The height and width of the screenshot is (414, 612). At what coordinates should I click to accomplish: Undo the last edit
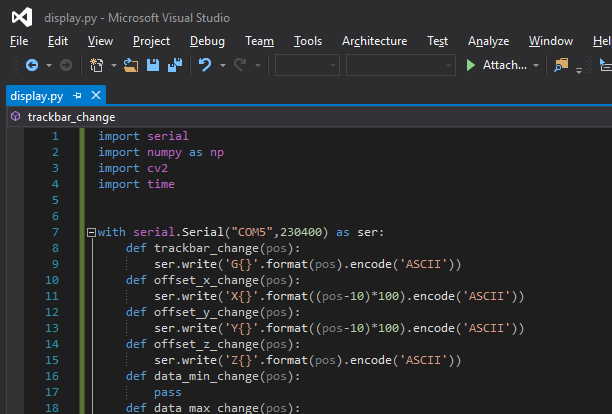point(205,65)
